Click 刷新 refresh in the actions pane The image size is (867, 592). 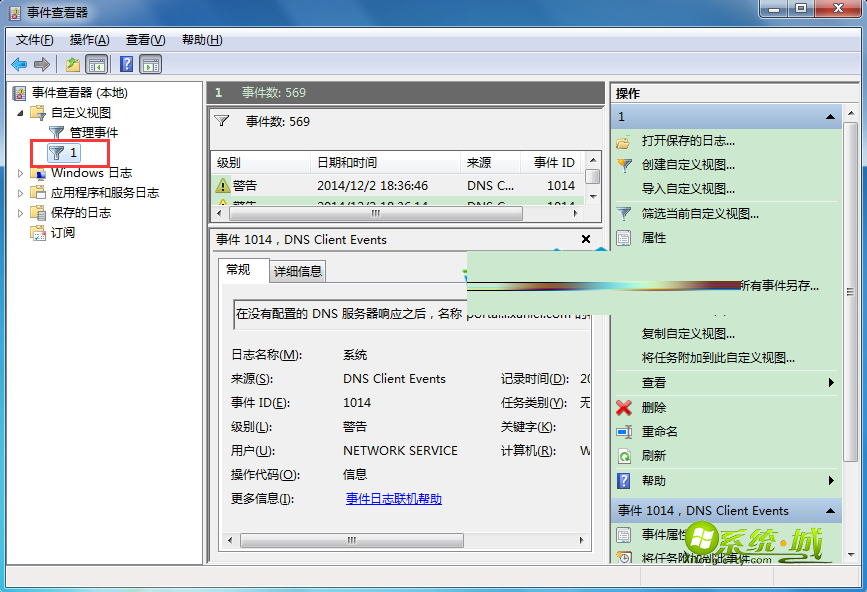pyautogui.click(x=653, y=455)
